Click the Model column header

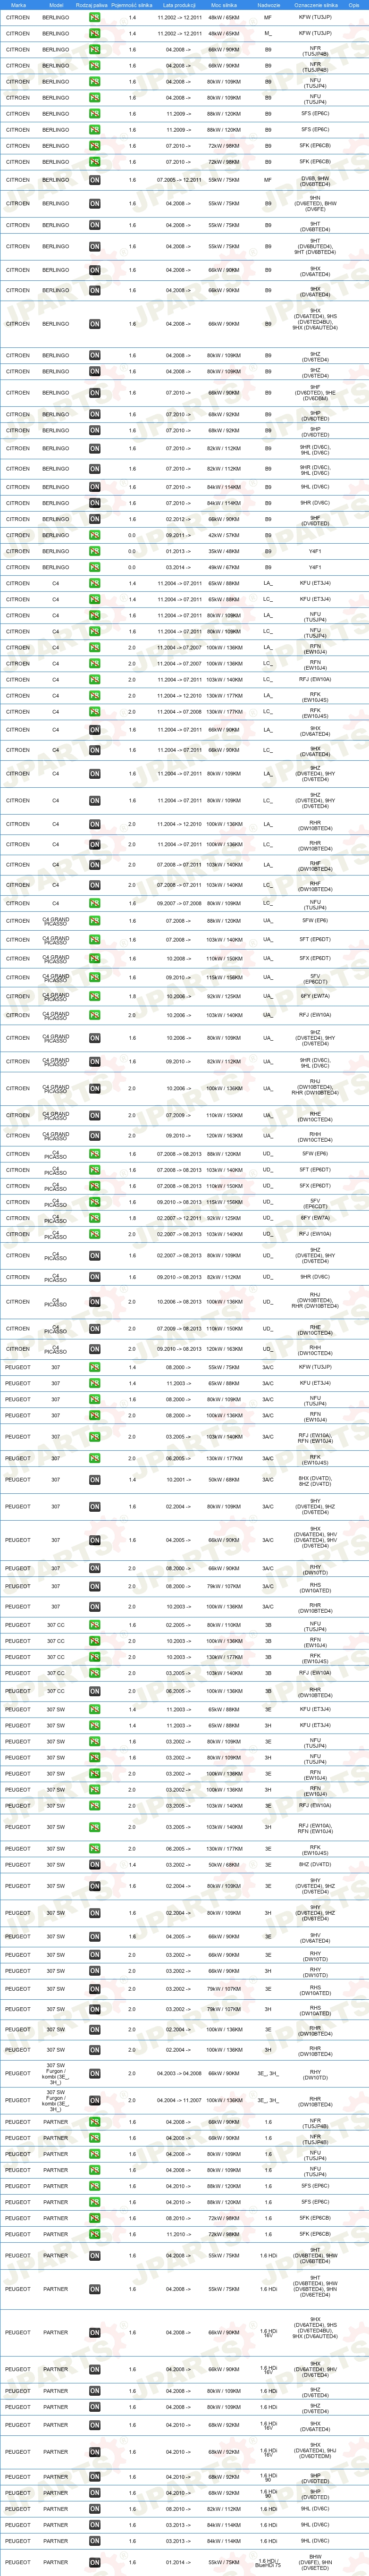pyautogui.click(x=56, y=5)
